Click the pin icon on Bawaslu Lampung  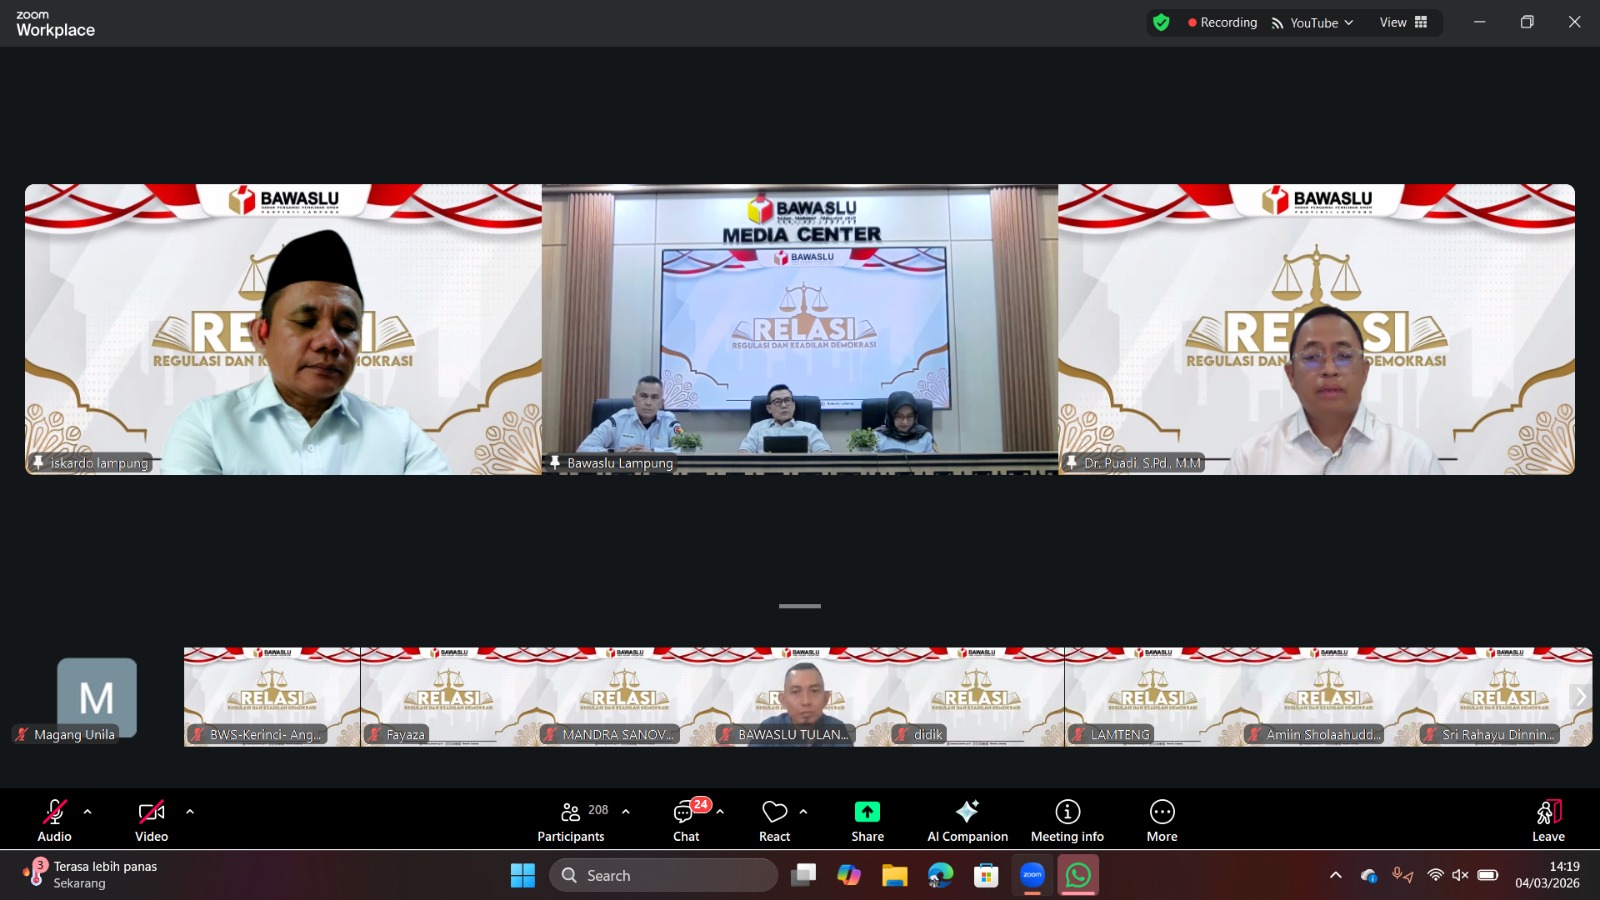pyautogui.click(x=555, y=462)
